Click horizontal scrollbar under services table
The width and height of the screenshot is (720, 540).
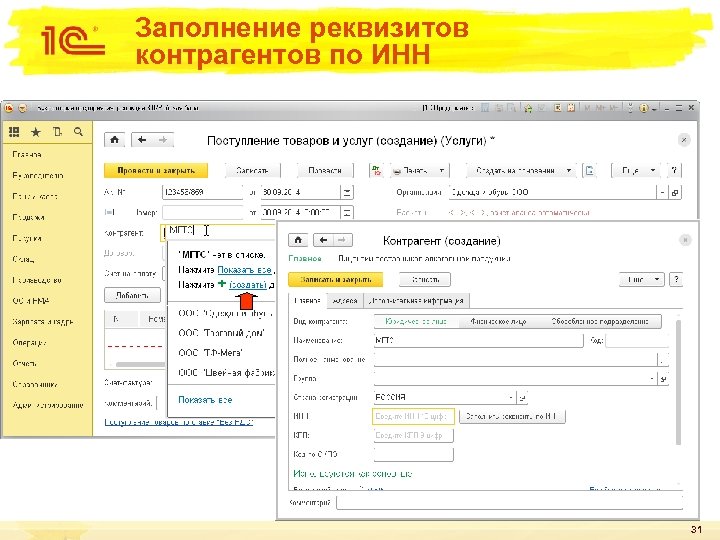pos(141,365)
